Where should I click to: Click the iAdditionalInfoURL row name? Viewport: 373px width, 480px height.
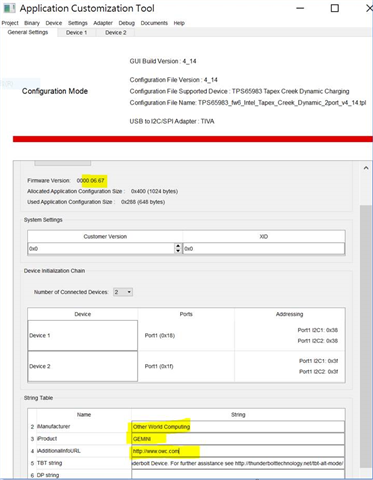point(59,451)
